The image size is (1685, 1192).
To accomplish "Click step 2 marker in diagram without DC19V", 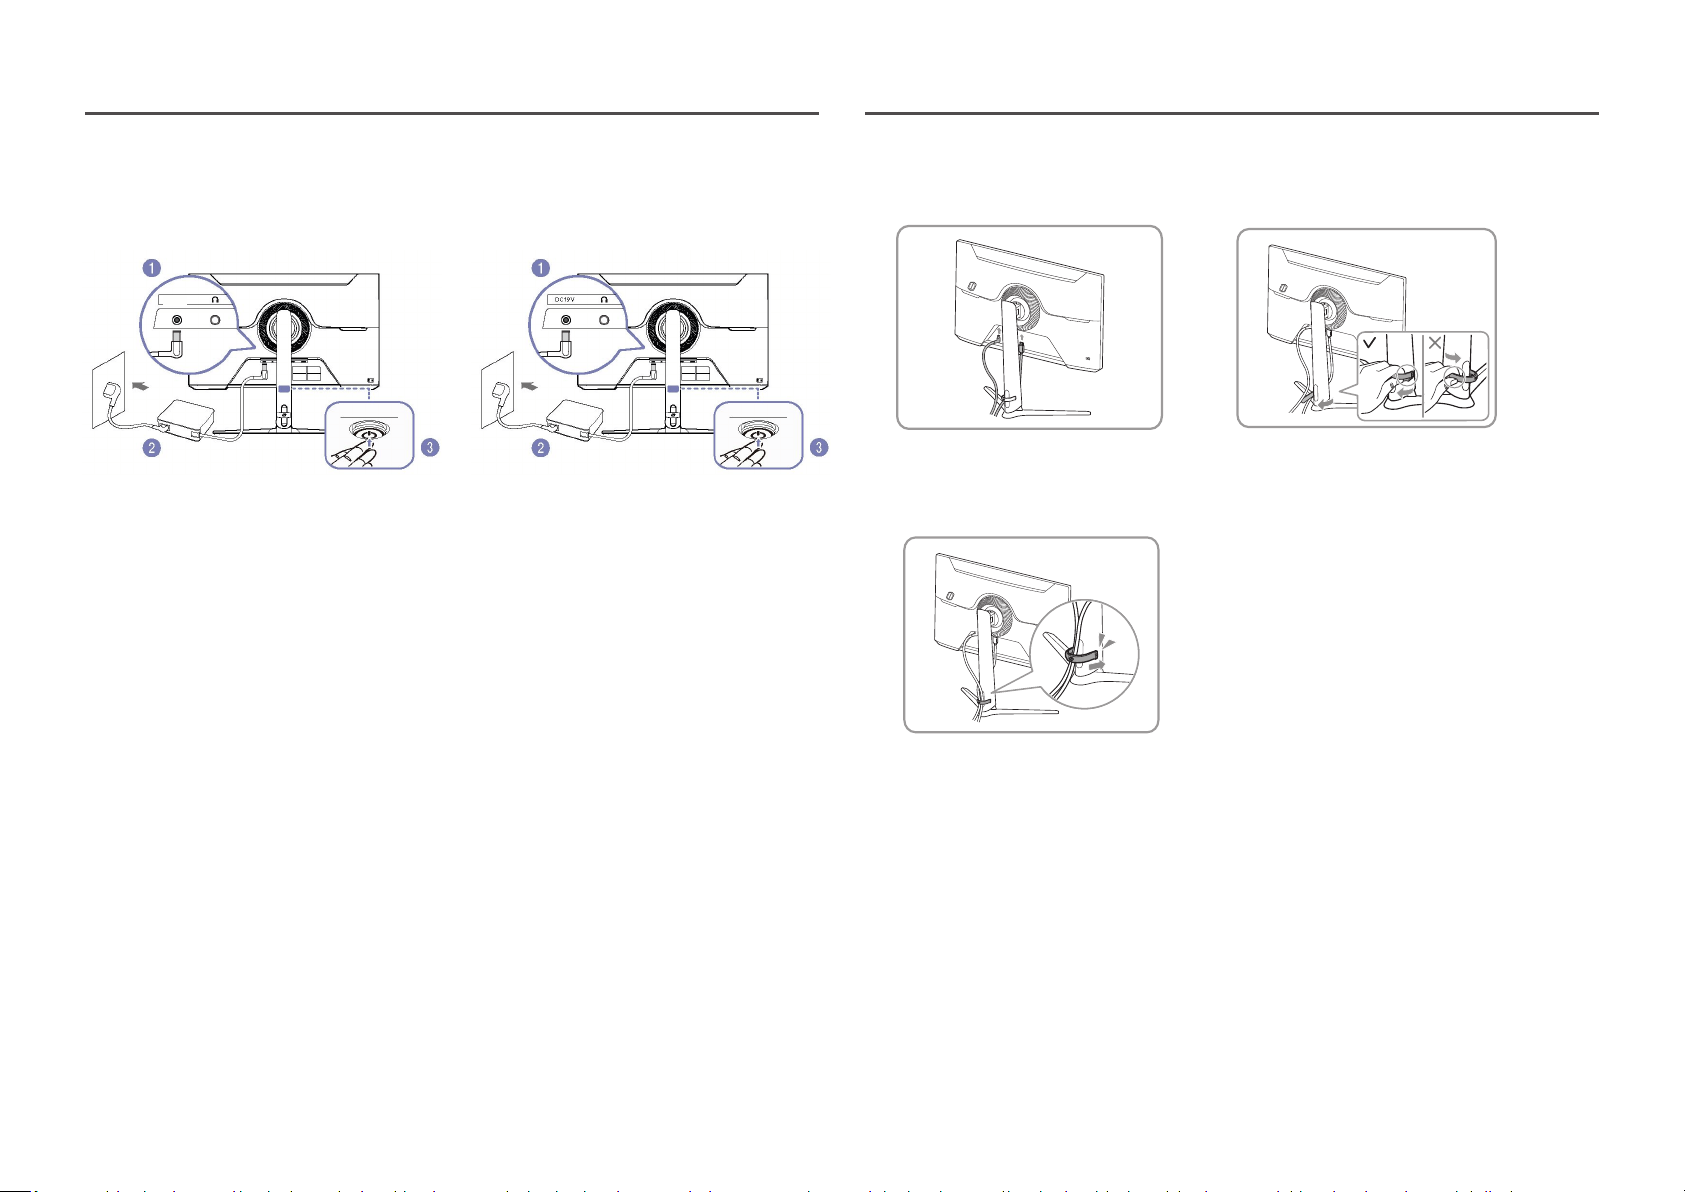I will (x=151, y=447).
